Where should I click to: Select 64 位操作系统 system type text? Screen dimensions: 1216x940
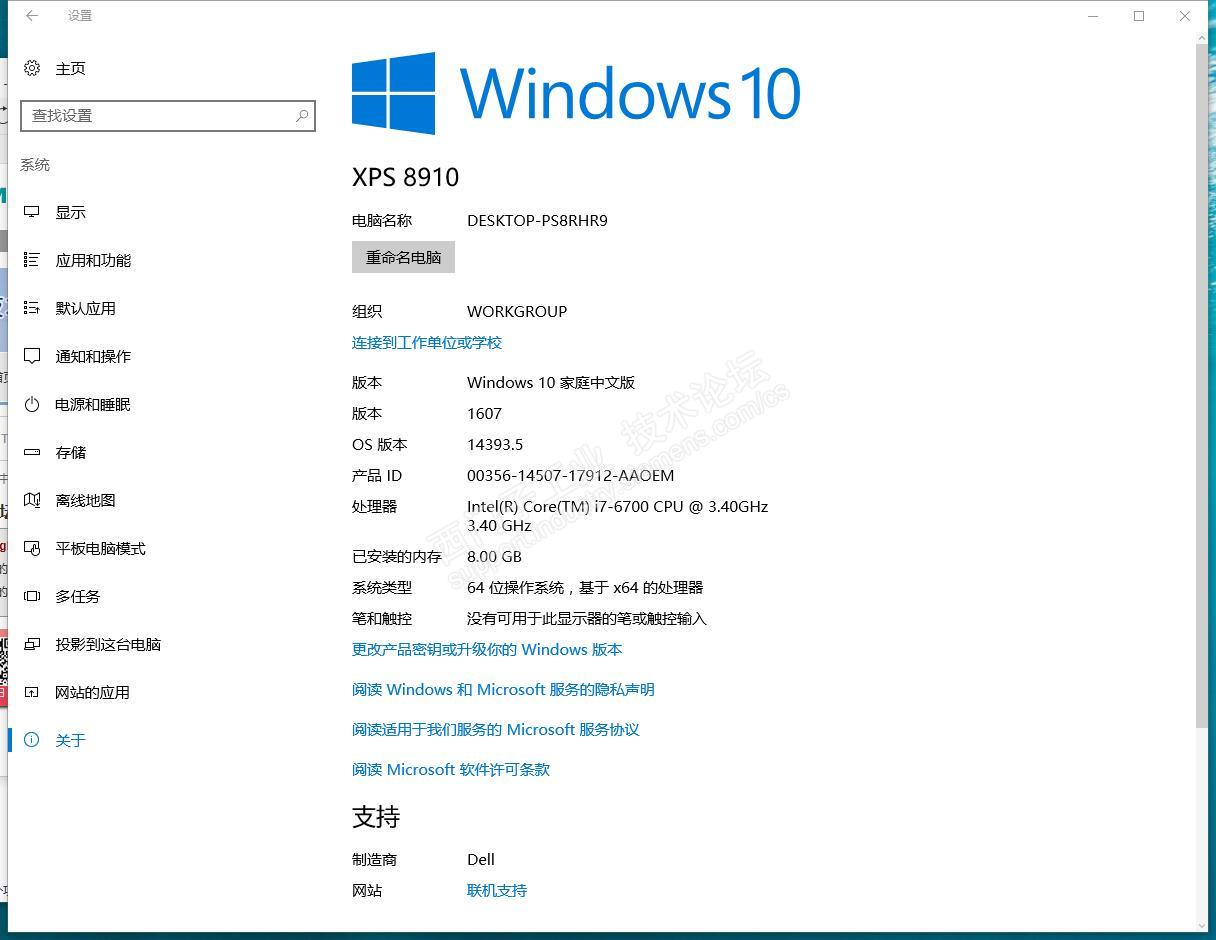(x=585, y=587)
